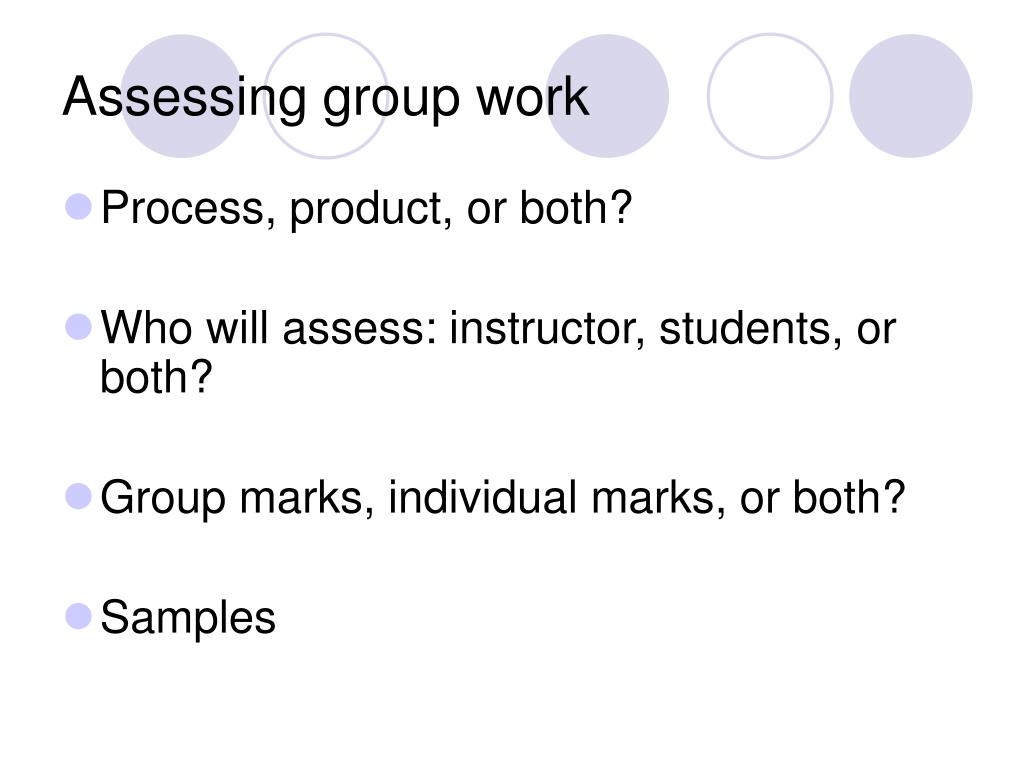Click the filled lavender circle behind the word 'work'
This screenshot has height=768, width=1024.
click(x=607, y=96)
